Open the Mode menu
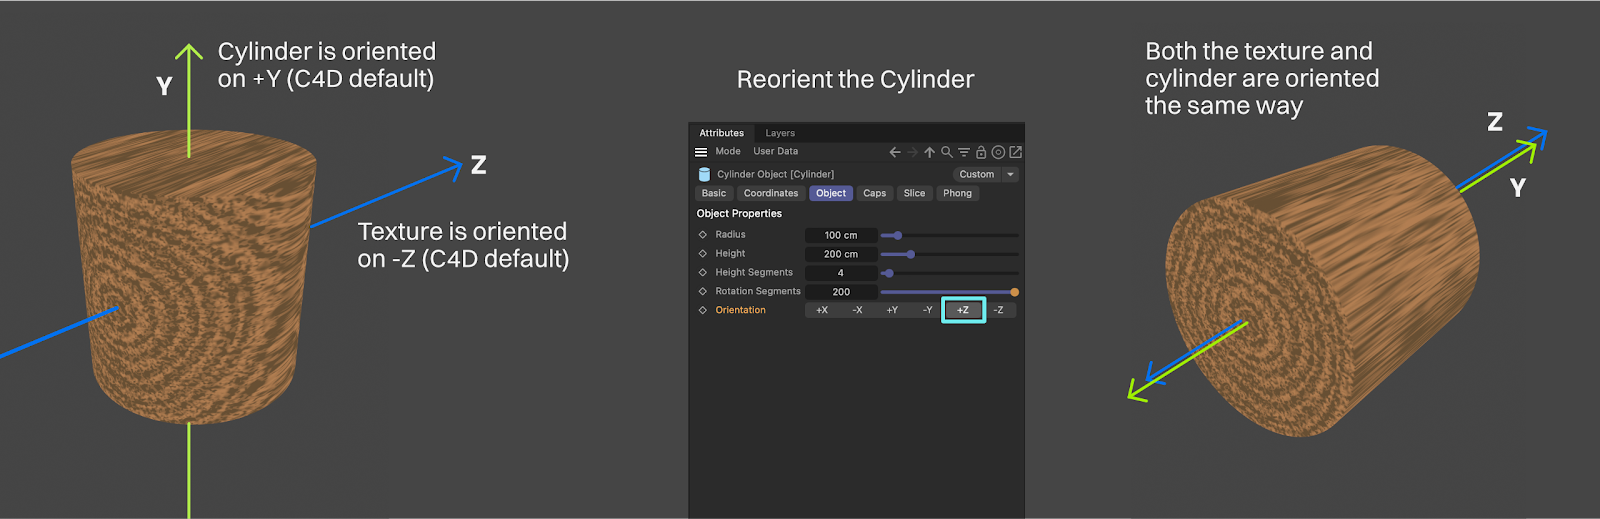Image resolution: width=1600 pixels, height=519 pixels. (x=728, y=152)
